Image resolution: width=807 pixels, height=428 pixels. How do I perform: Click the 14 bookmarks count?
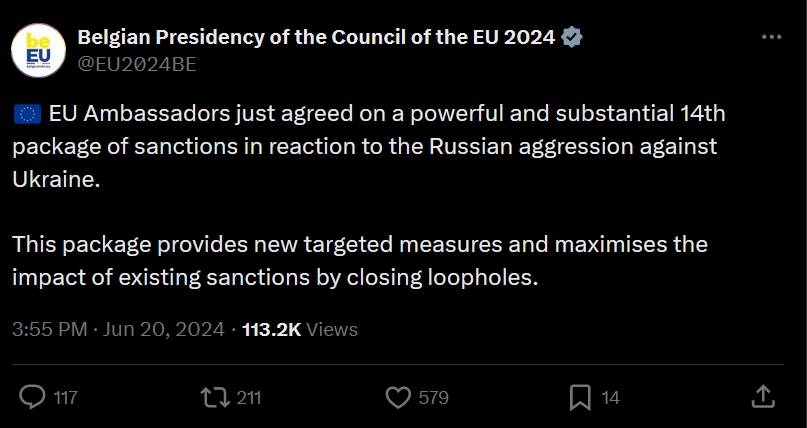pyautogui.click(x=611, y=398)
